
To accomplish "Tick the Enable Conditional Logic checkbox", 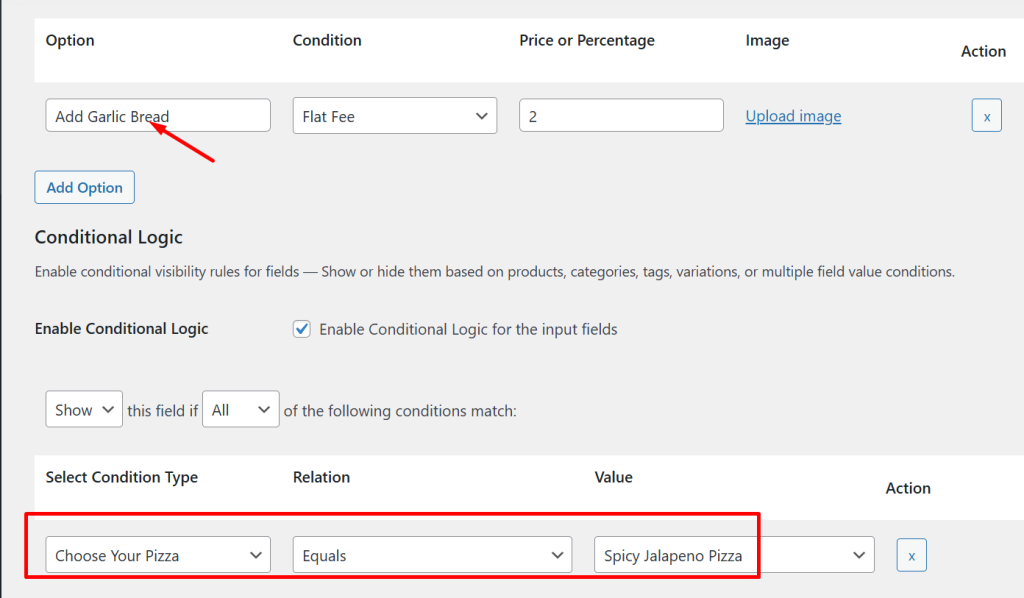I will 302,329.
